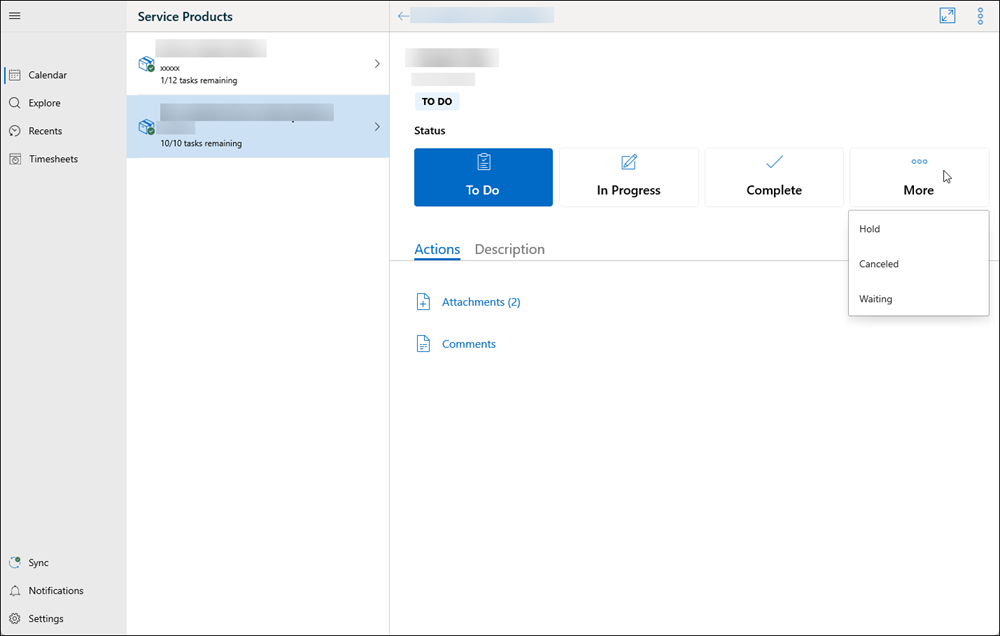Switch to the Actions tab
Screen dimensions: 1000x636
pyautogui.click(x=437, y=249)
